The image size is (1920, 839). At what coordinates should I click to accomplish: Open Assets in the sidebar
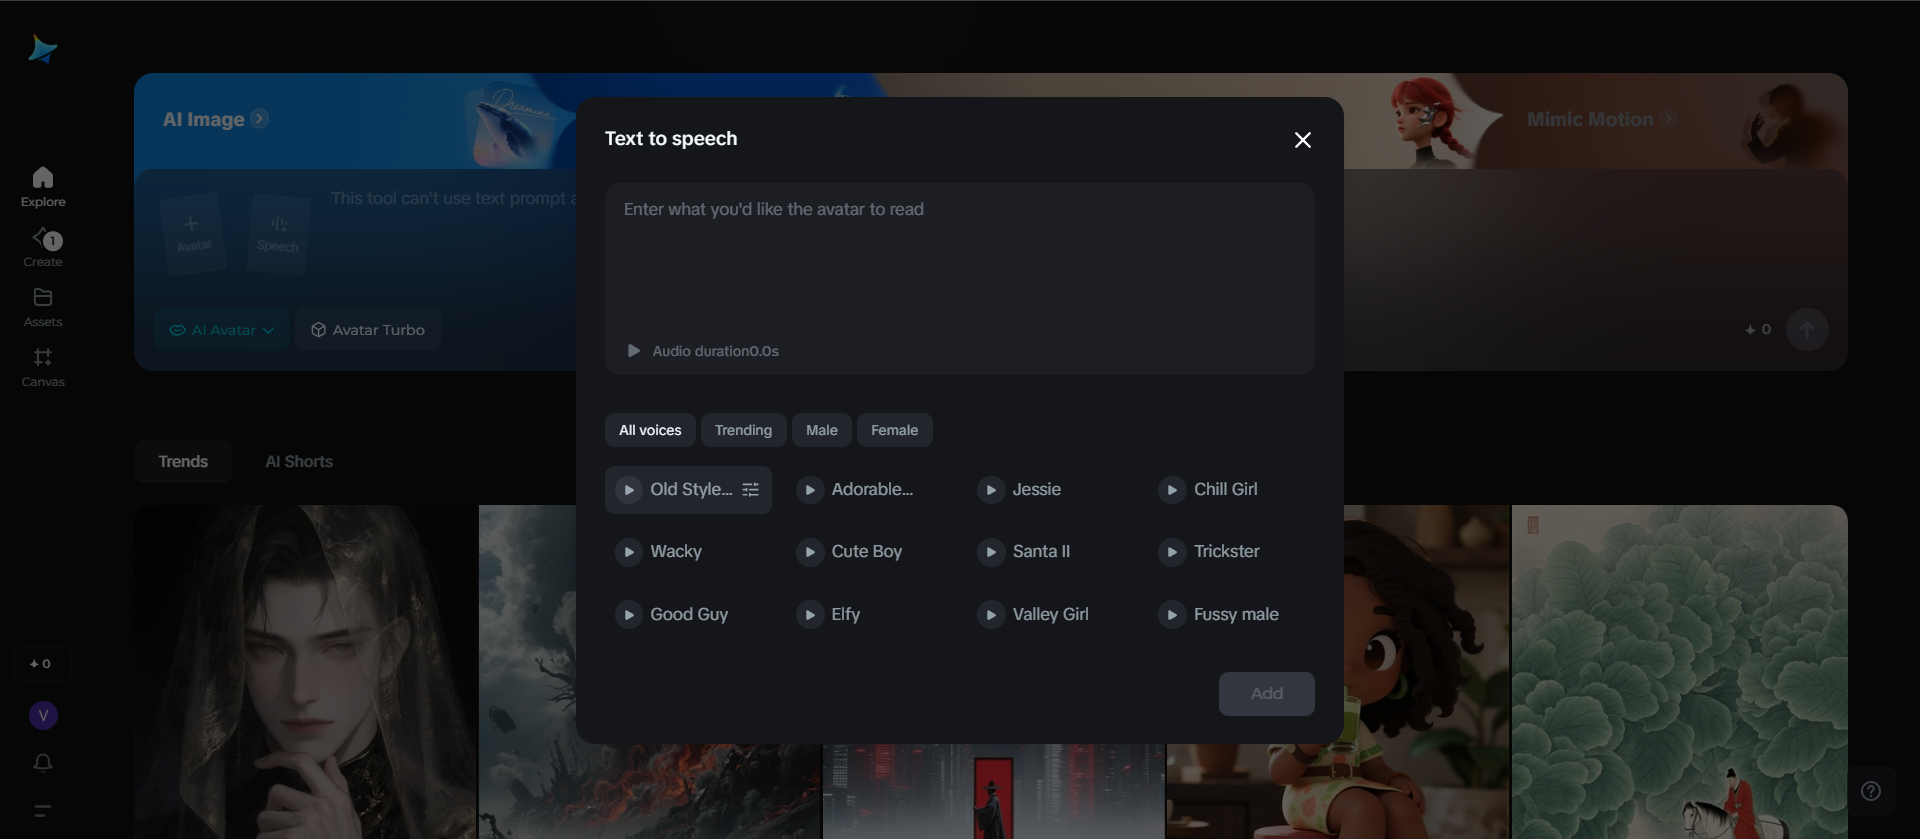tap(43, 307)
